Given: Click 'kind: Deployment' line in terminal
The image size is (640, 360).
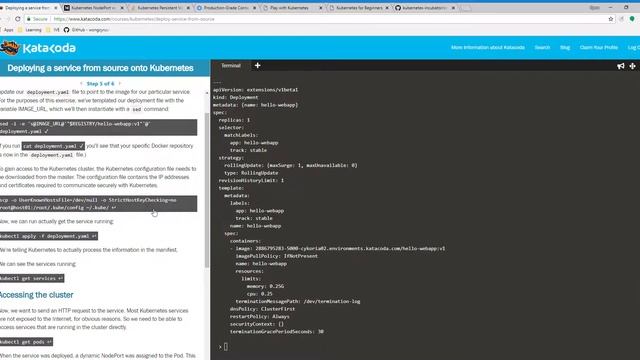Looking at the screenshot, I should (x=236, y=98).
